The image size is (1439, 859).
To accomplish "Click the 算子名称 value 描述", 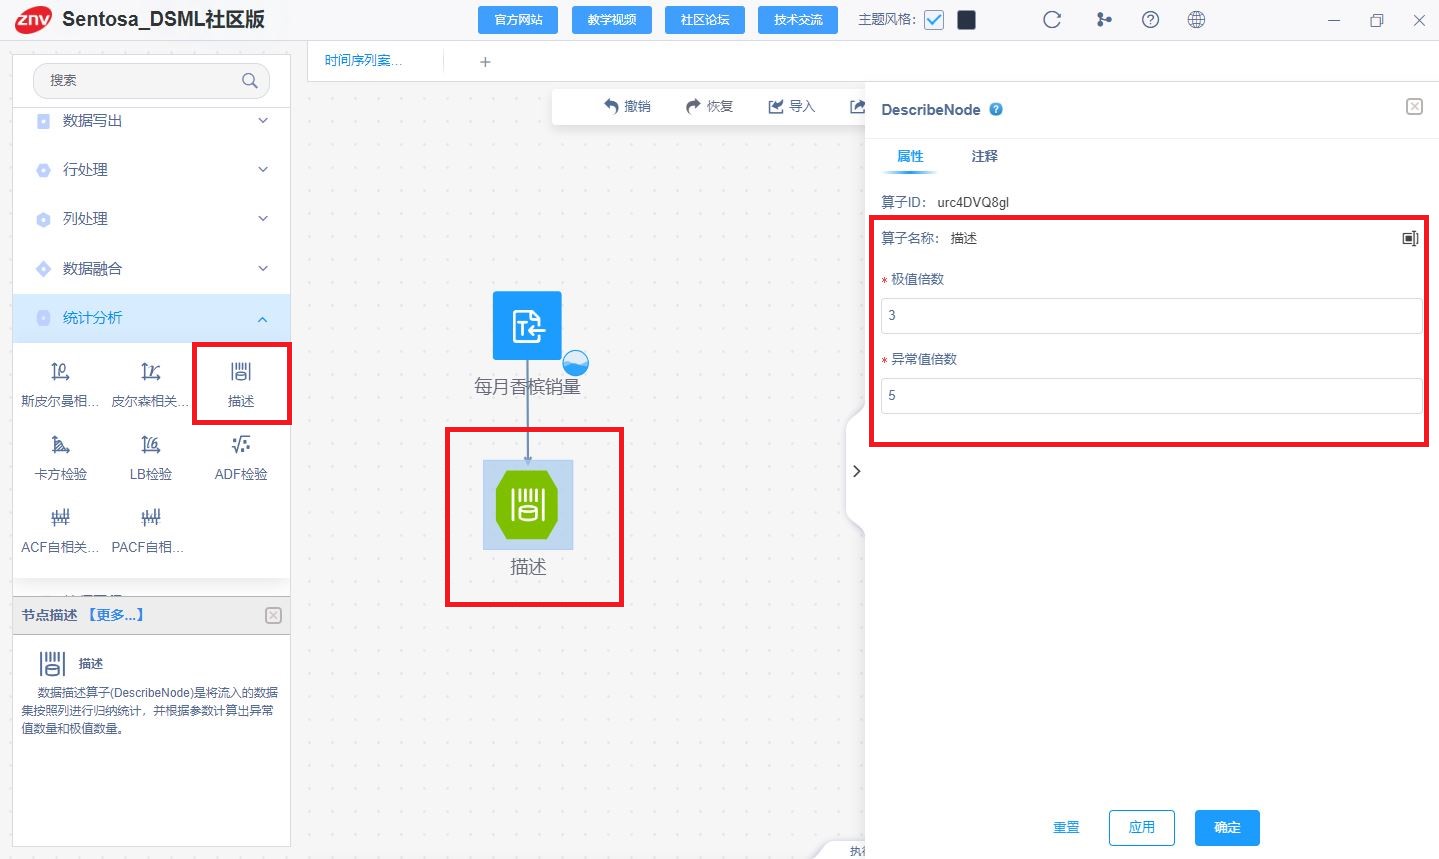I will tap(964, 239).
